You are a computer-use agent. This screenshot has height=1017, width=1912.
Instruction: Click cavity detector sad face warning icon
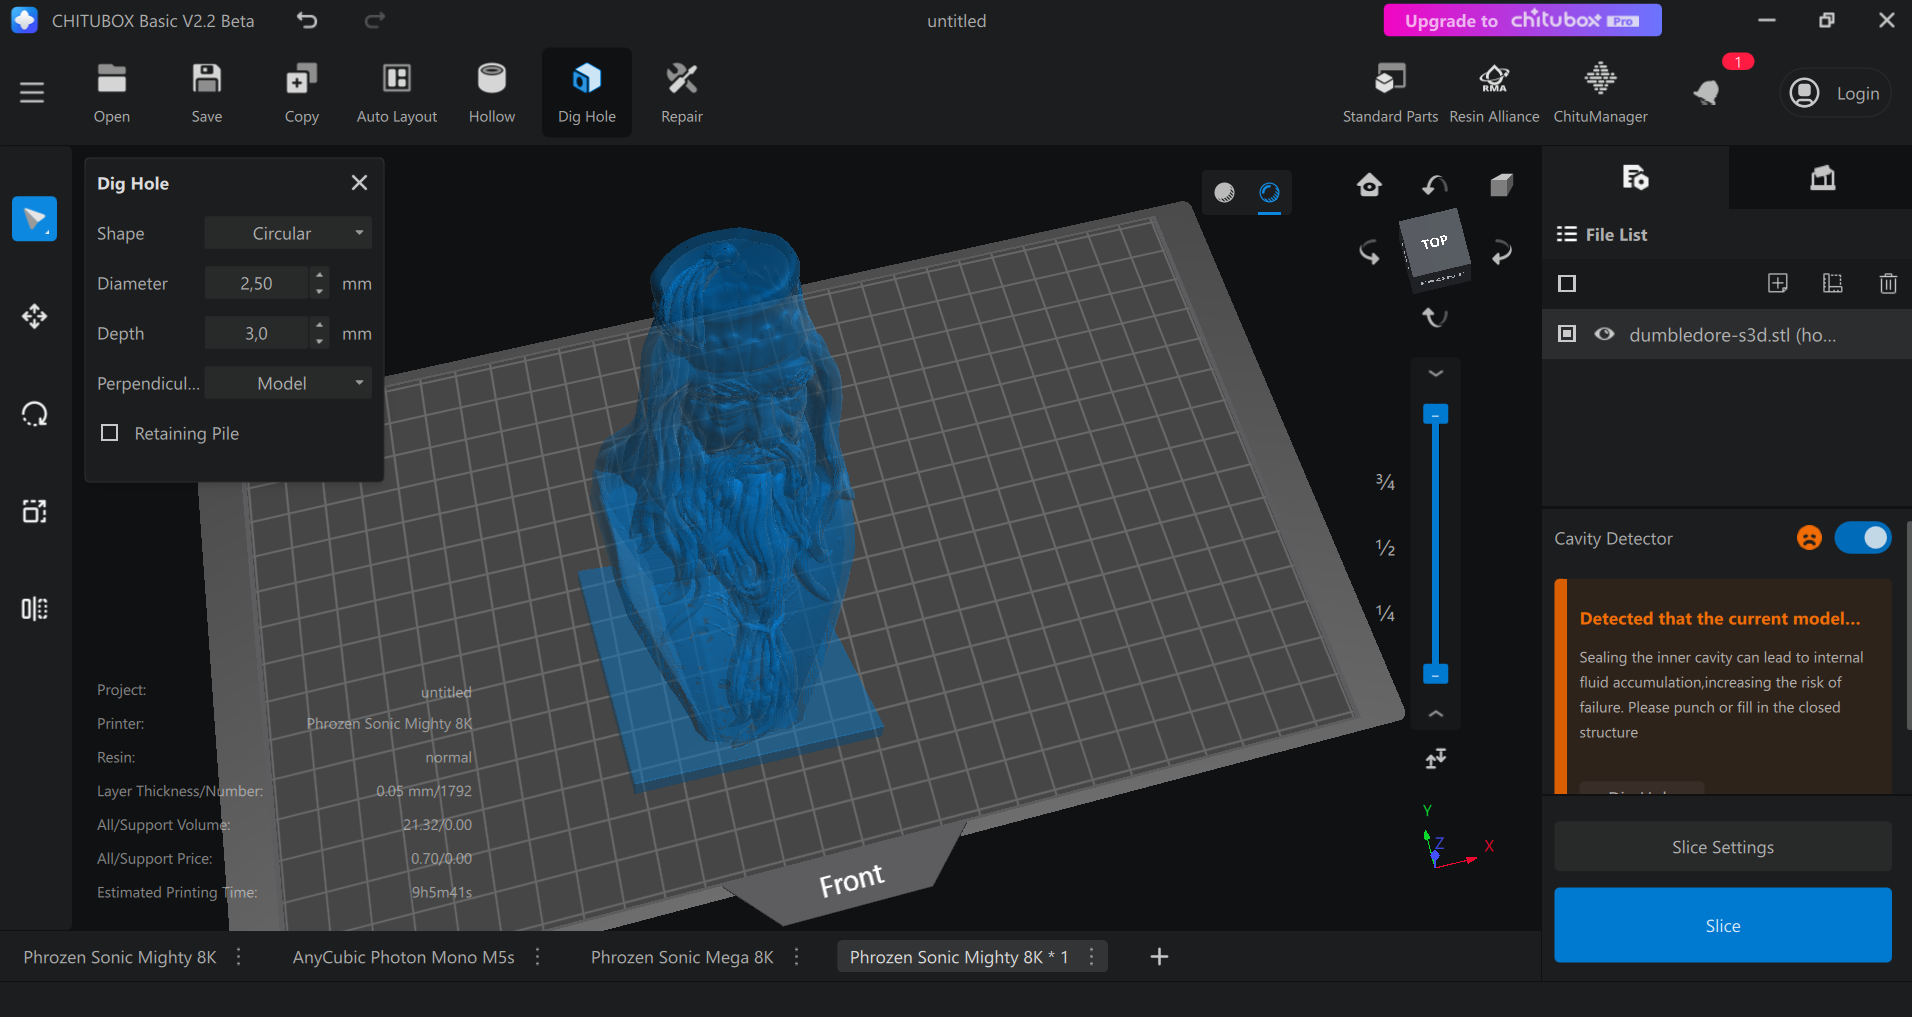[x=1809, y=538]
